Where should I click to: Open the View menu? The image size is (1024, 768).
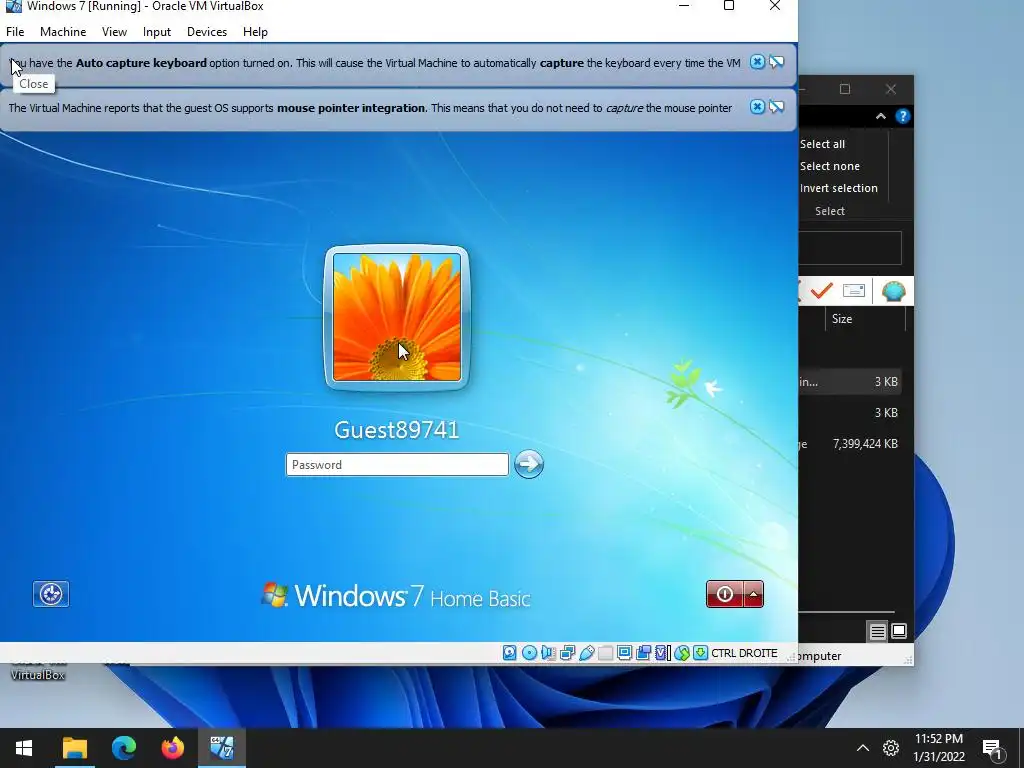[114, 32]
